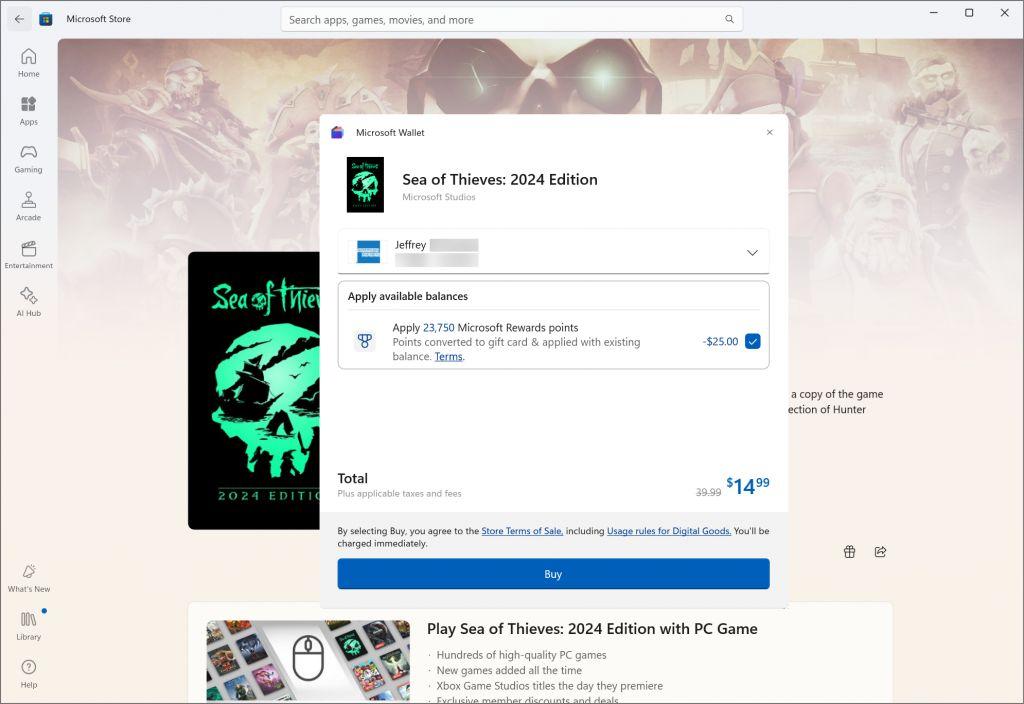1024x704 pixels.
Task: Click the back arrow in the title bar
Action: [18, 19]
